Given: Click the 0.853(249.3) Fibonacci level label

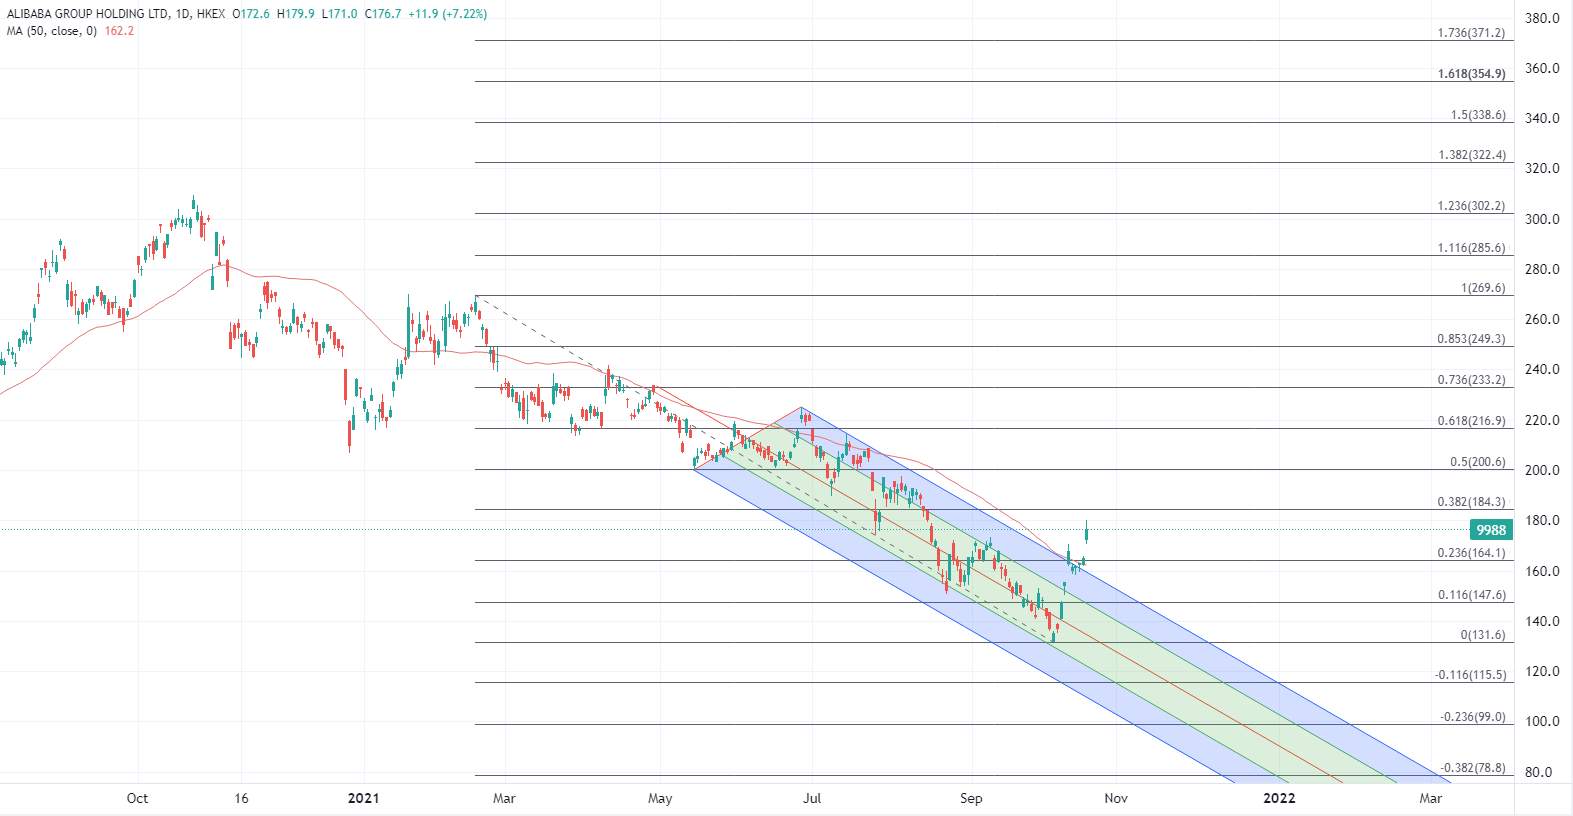Looking at the screenshot, I should [1471, 339].
